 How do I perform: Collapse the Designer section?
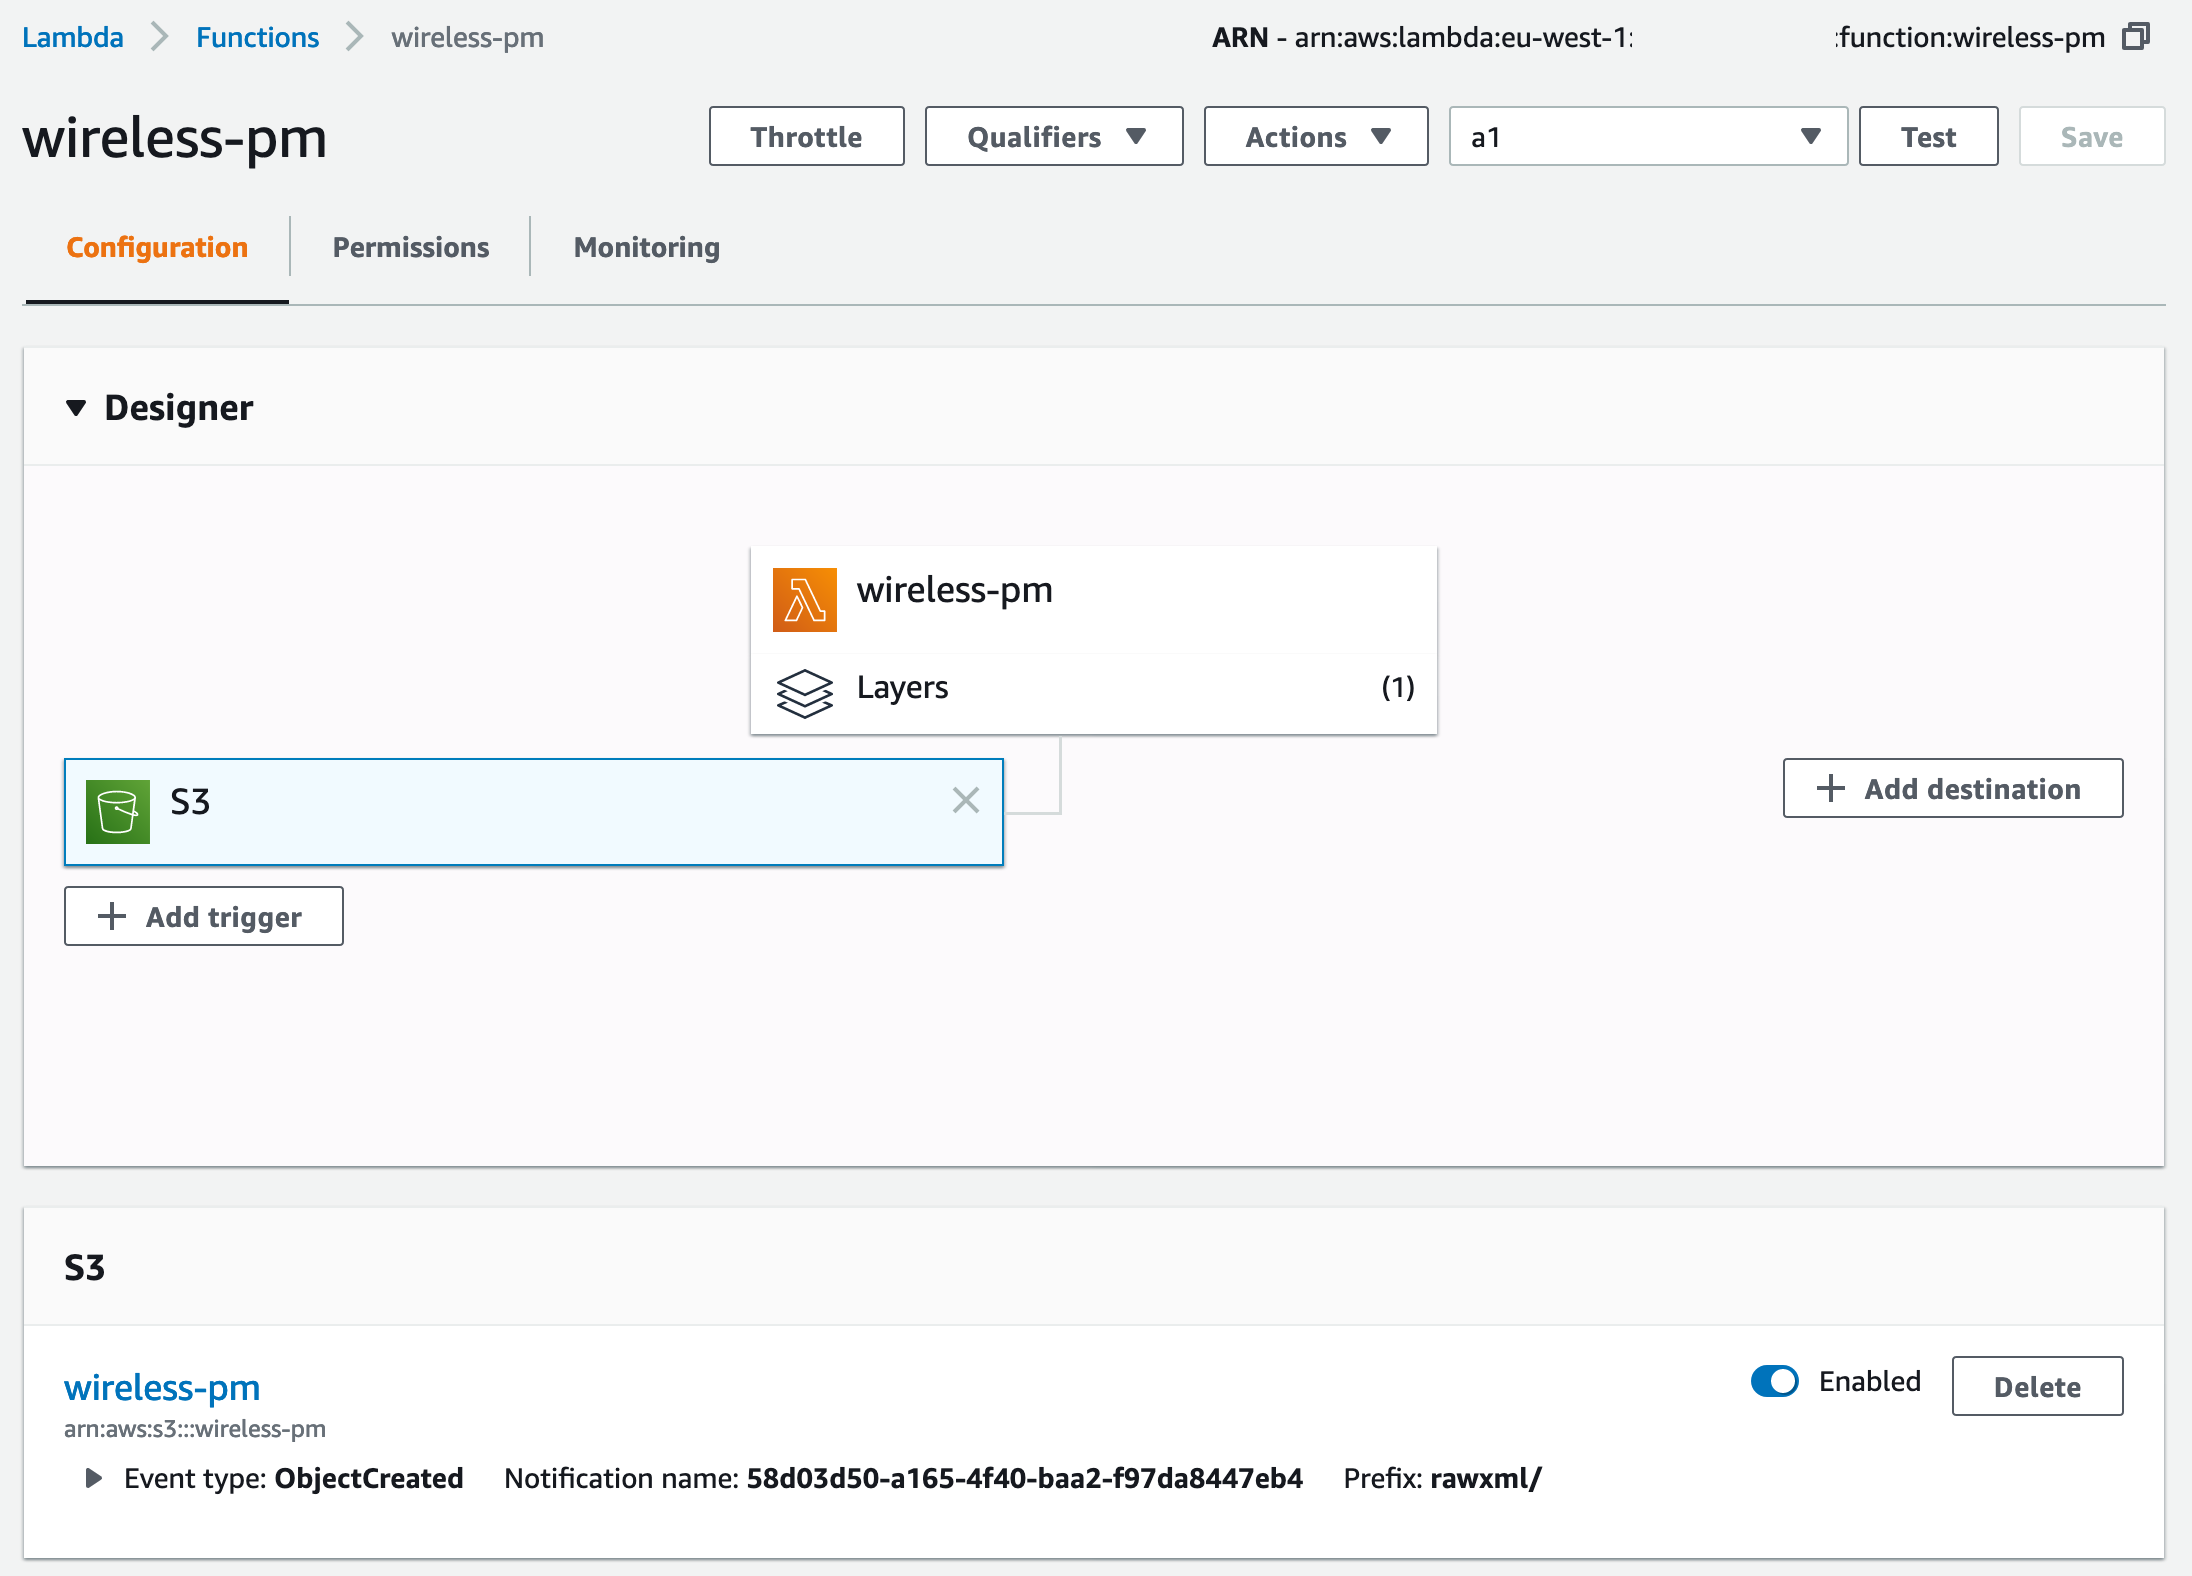(x=76, y=408)
